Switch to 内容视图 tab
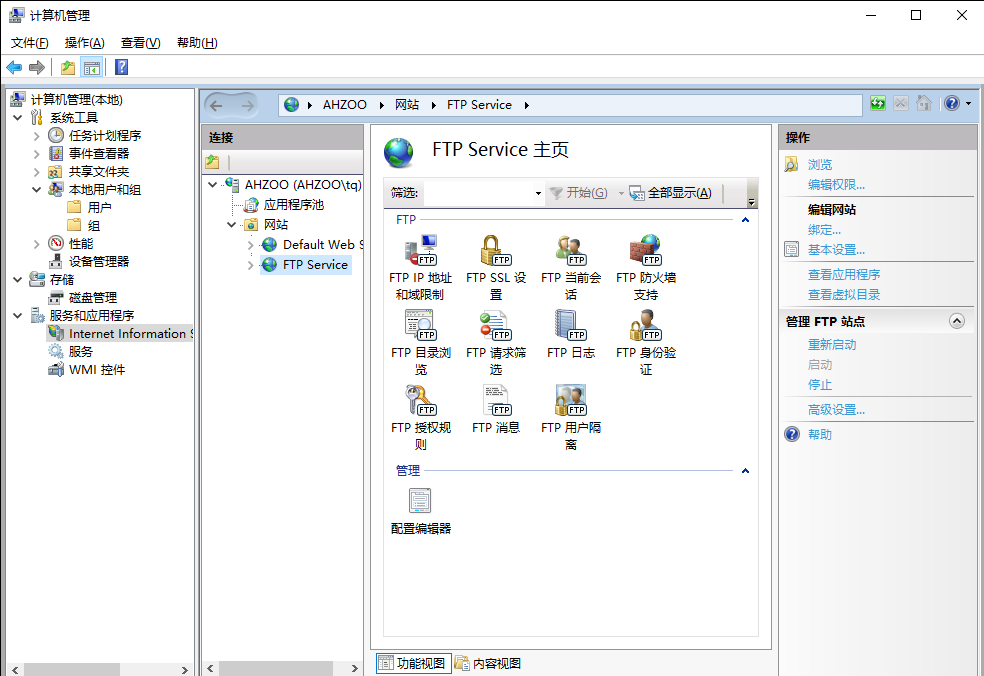 point(489,663)
